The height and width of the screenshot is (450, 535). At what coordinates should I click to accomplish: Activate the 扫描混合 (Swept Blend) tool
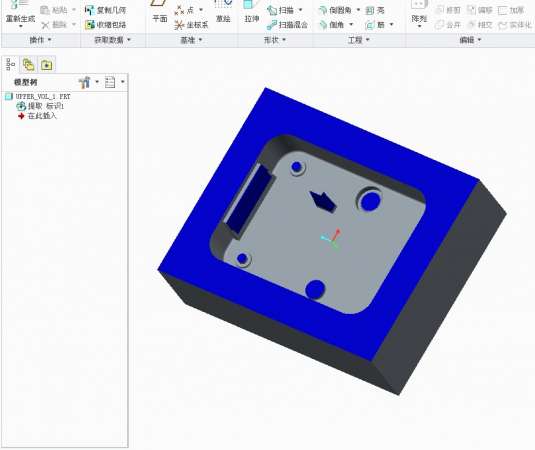pyautogui.click(x=287, y=25)
